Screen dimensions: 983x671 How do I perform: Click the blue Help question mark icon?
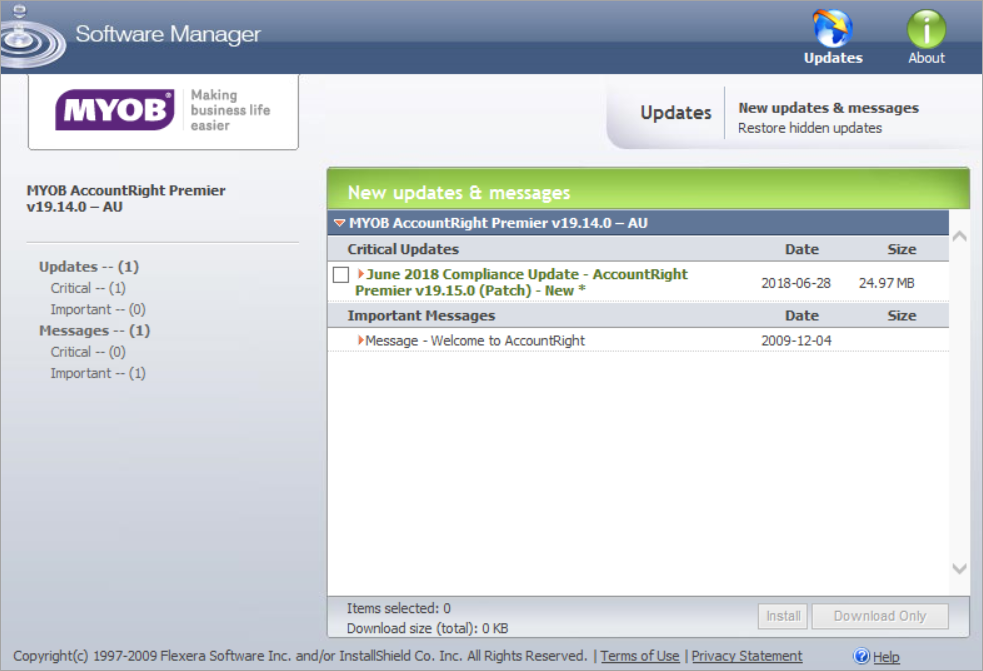[861, 656]
